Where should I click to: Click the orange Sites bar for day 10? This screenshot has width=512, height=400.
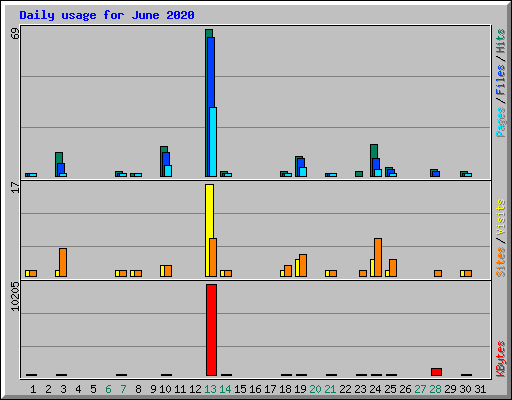tap(168, 271)
